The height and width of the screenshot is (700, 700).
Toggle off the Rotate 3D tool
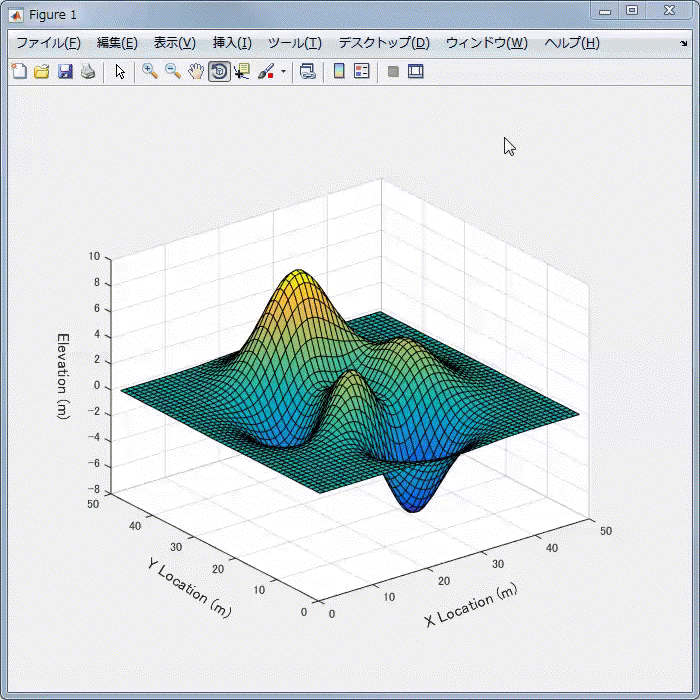(219, 72)
